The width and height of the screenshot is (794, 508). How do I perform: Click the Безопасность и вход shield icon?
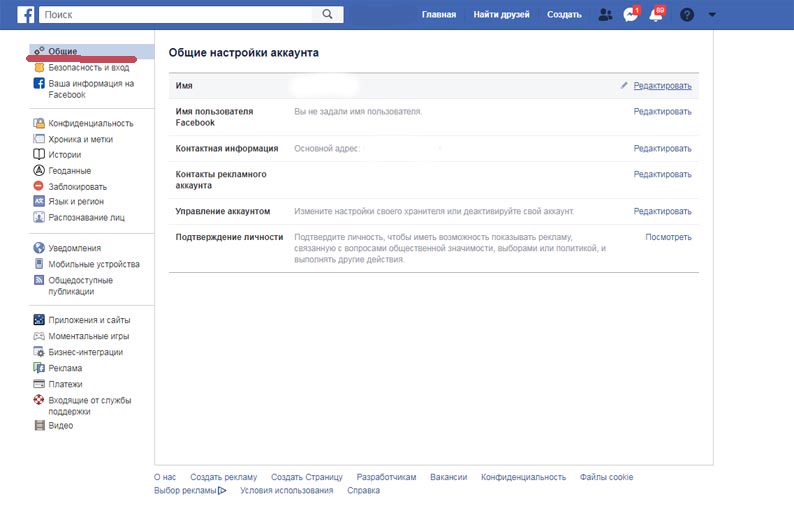click(39, 67)
